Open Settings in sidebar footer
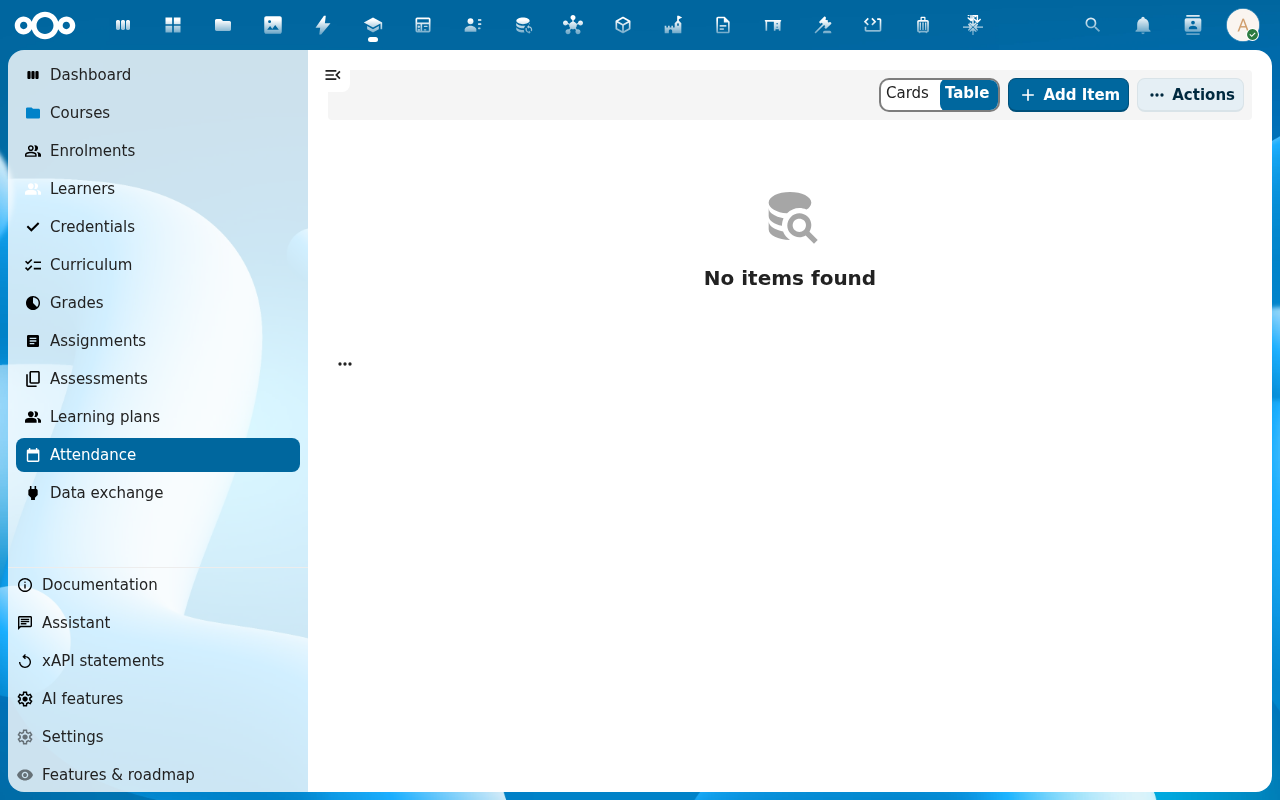This screenshot has width=1280, height=800. (158, 737)
